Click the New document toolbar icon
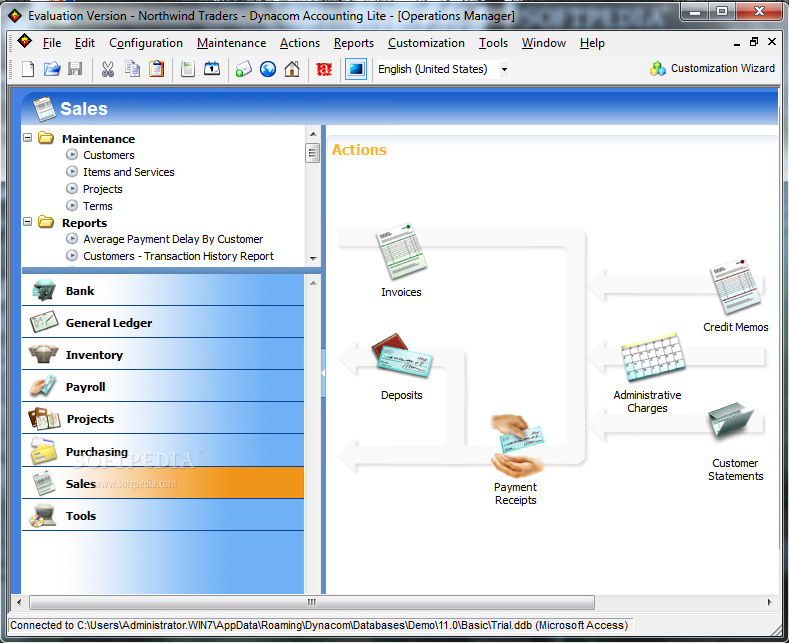The width and height of the screenshot is (789, 643). pyautogui.click(x=28, y=69)
